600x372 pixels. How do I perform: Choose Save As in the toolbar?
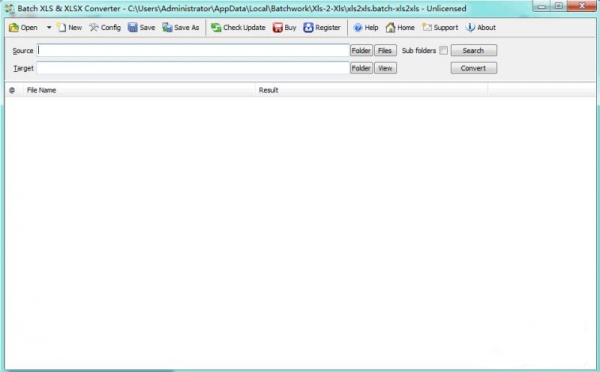181,28
